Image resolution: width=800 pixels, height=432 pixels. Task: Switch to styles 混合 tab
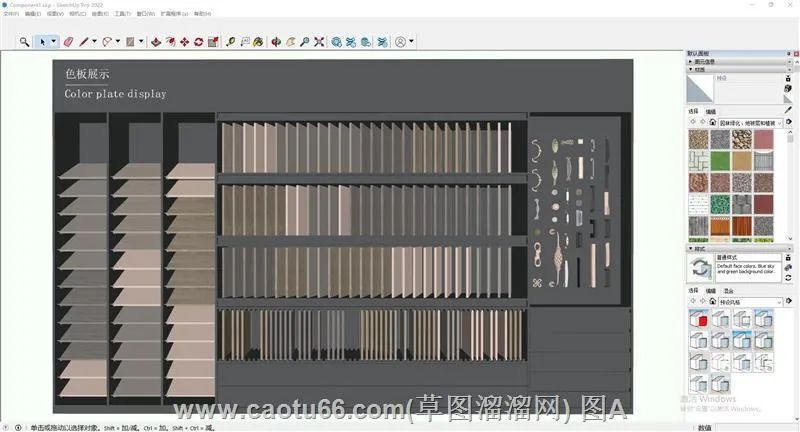(x=729, y=291)
